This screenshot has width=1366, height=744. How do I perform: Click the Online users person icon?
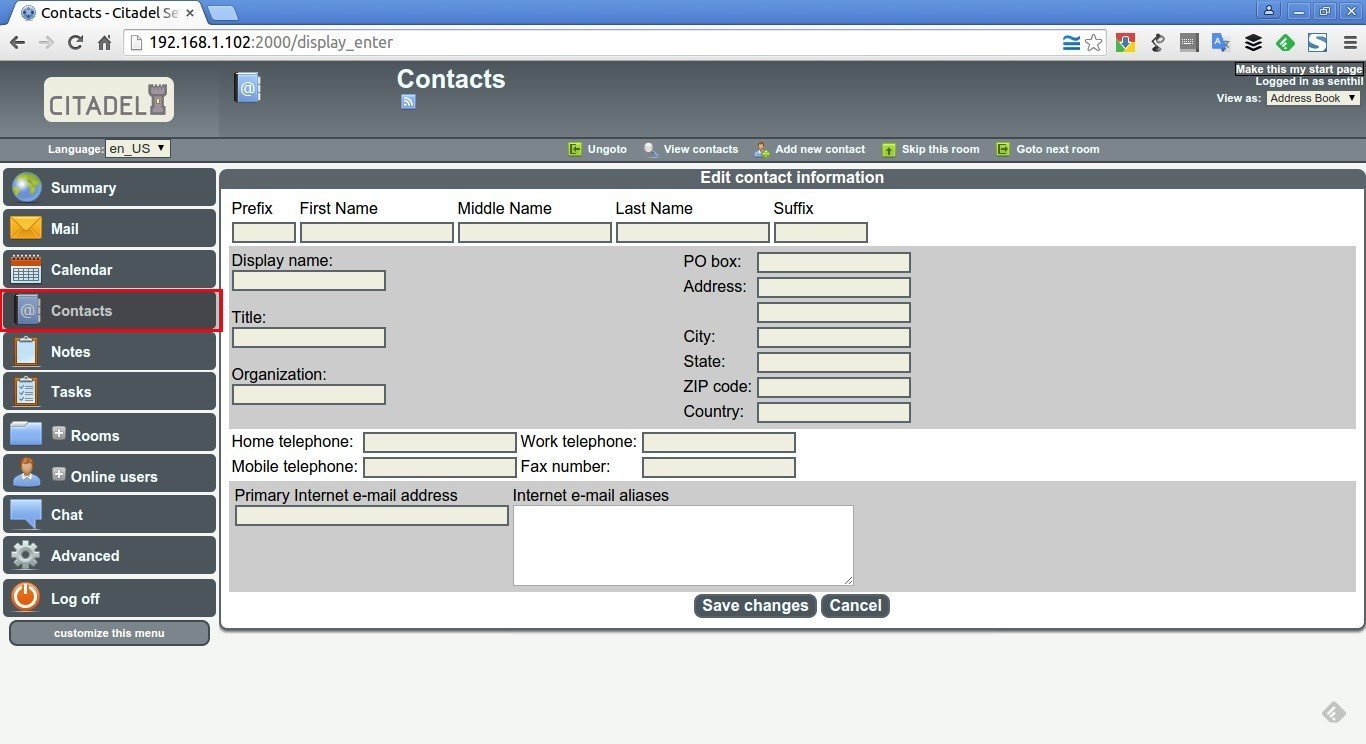[26, 473]
